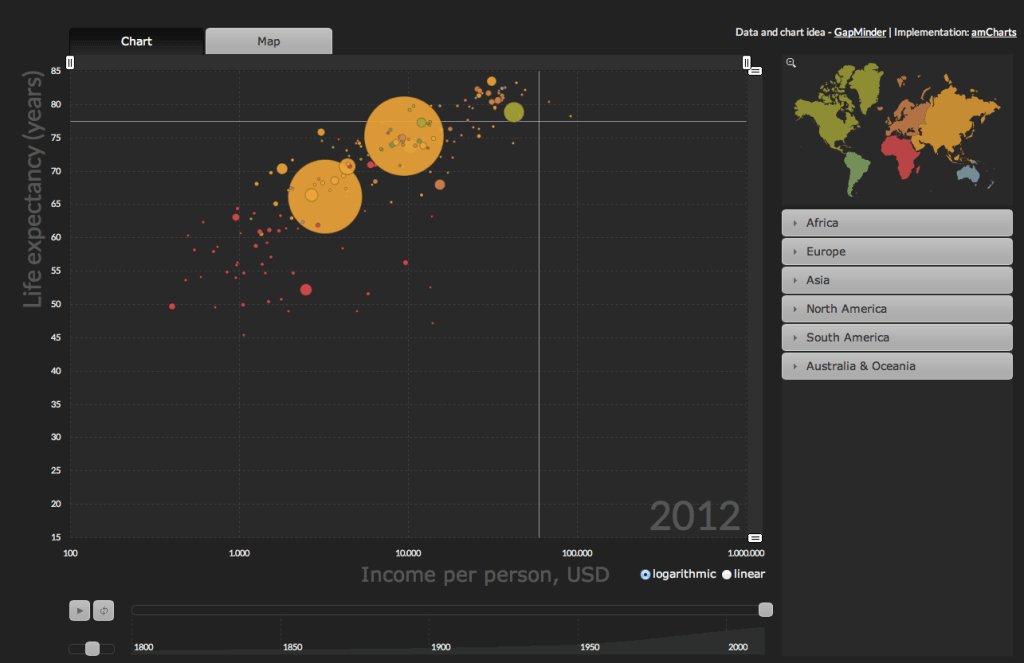
Task: Click the top grip of vertical scrollbar
Action: pos(755,71)
